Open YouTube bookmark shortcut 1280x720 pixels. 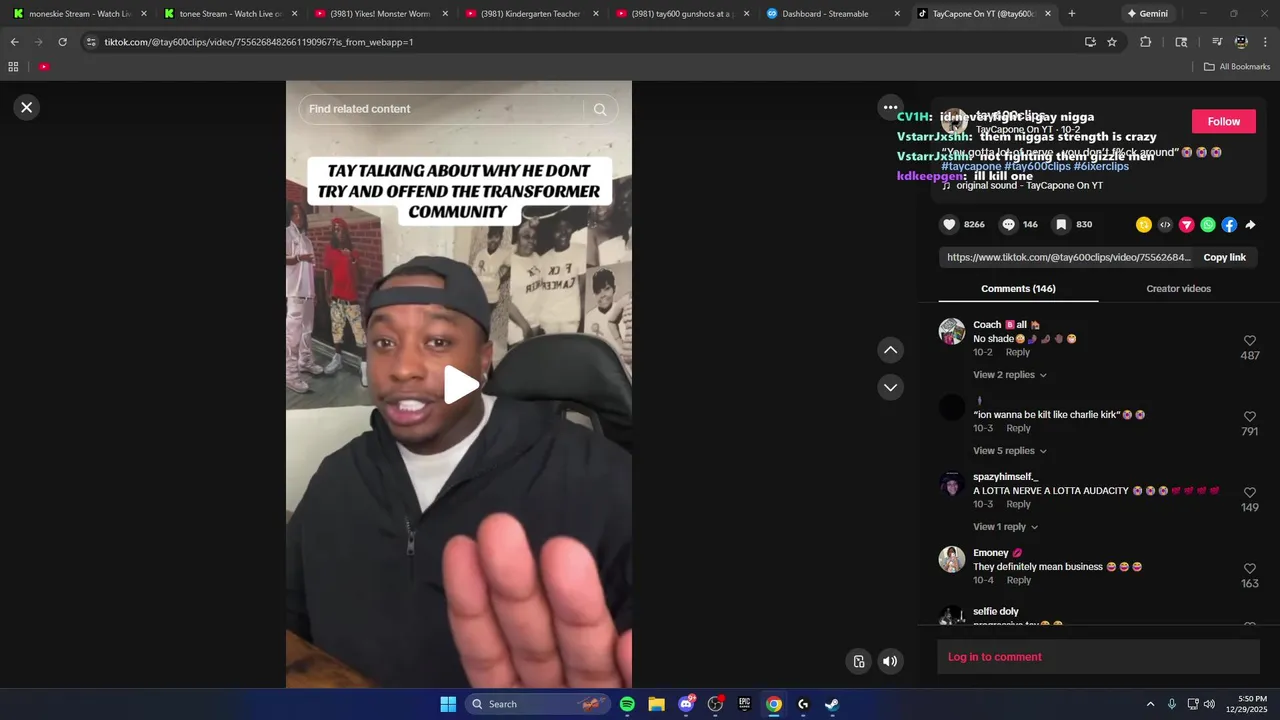tap(44, 67)
